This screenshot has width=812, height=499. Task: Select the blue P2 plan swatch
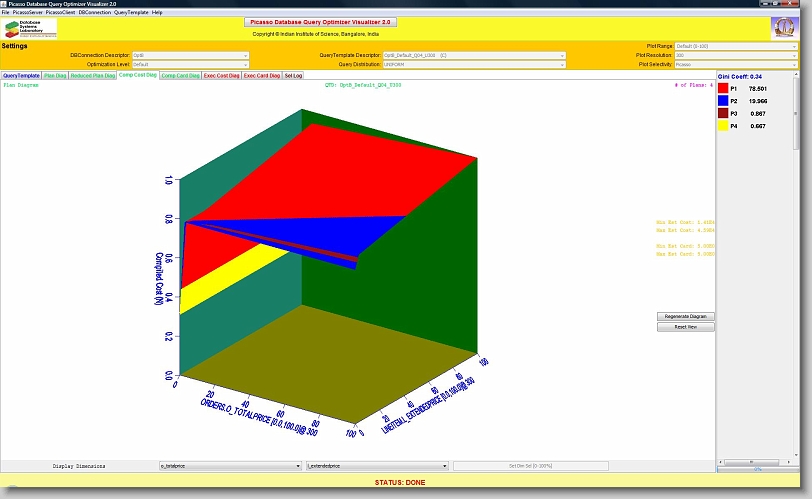(x=723, y=101)
